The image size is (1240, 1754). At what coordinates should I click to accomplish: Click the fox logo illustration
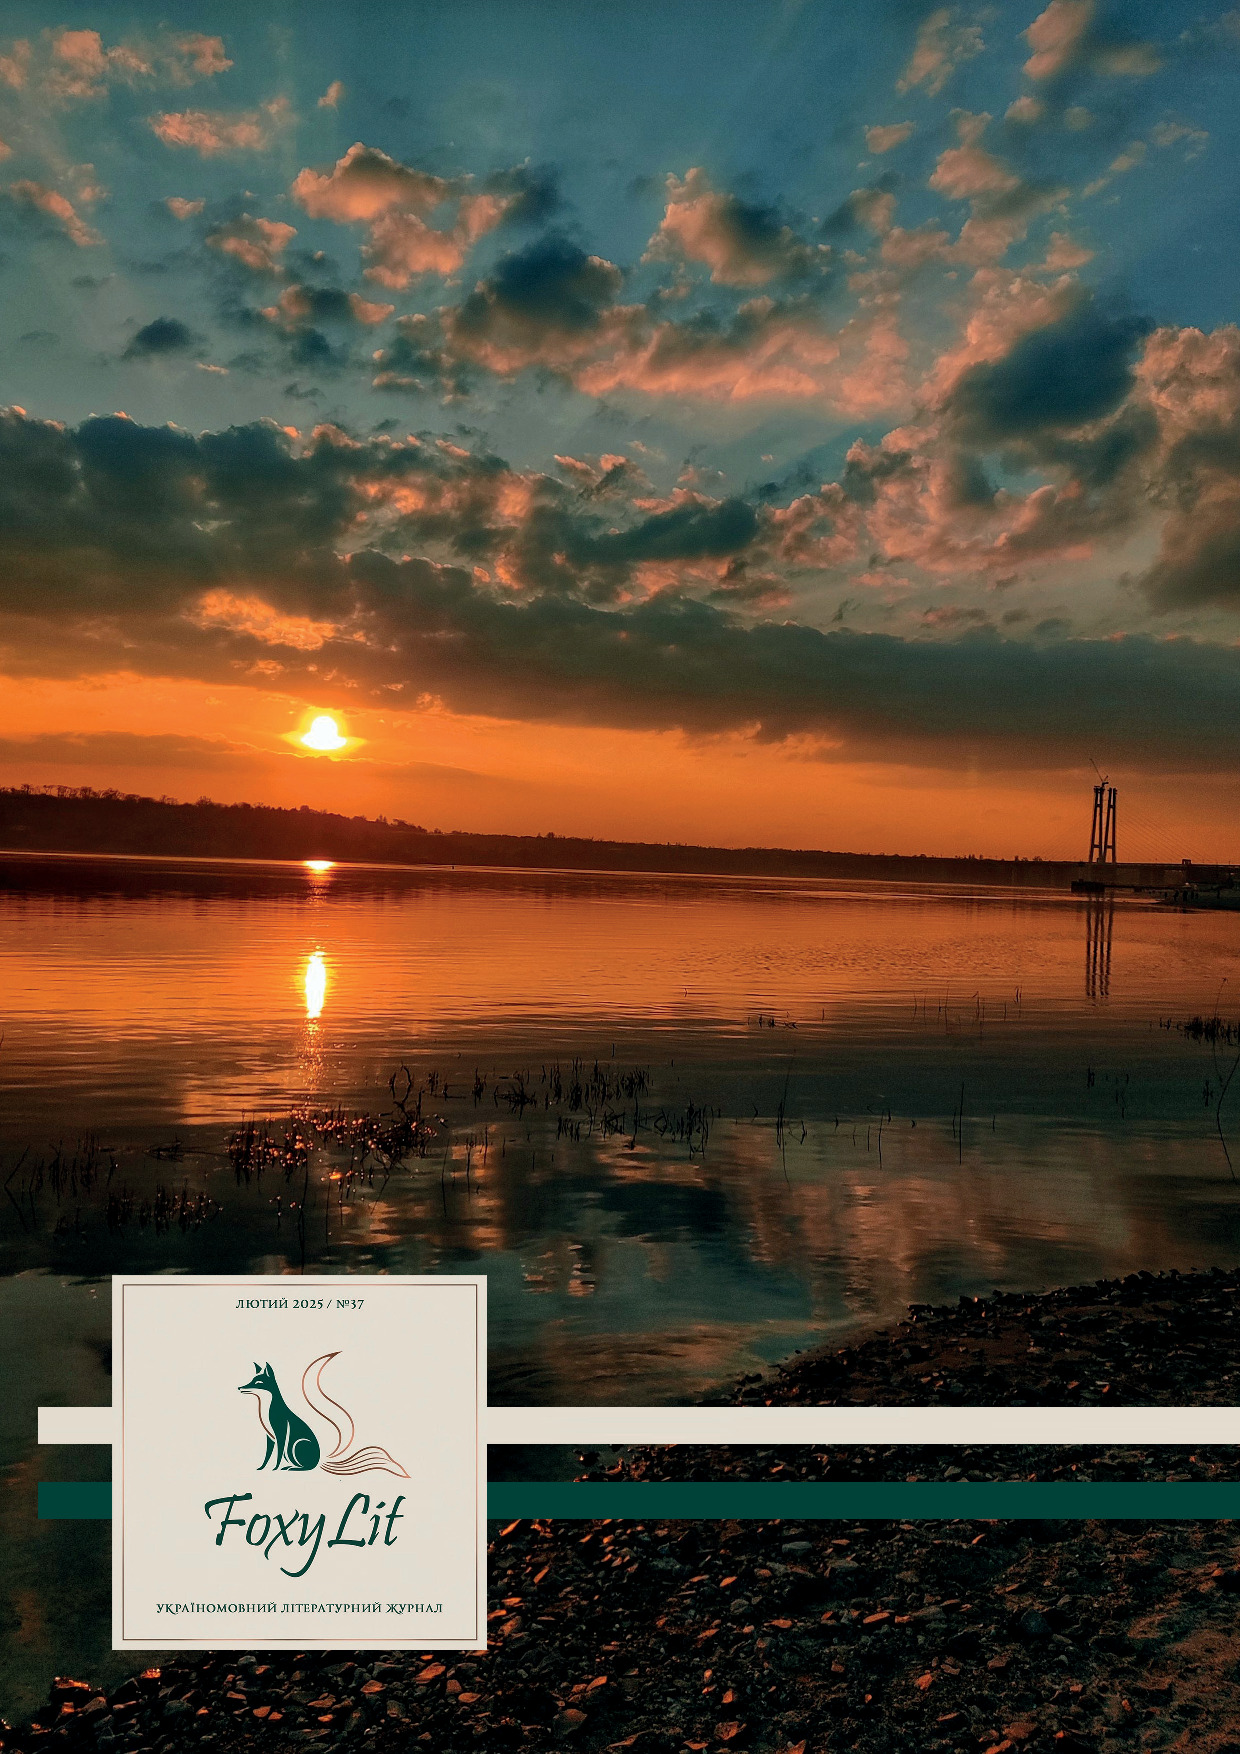pos(323,1413)
